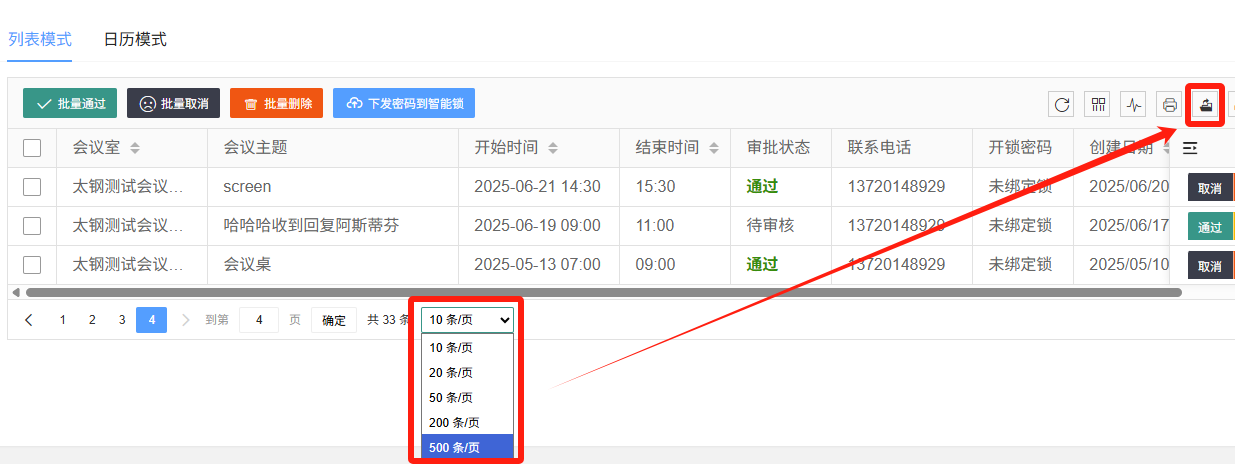Sort by 开始时间 column arrows
1235x464 pixels.
[x=553, y=148]
